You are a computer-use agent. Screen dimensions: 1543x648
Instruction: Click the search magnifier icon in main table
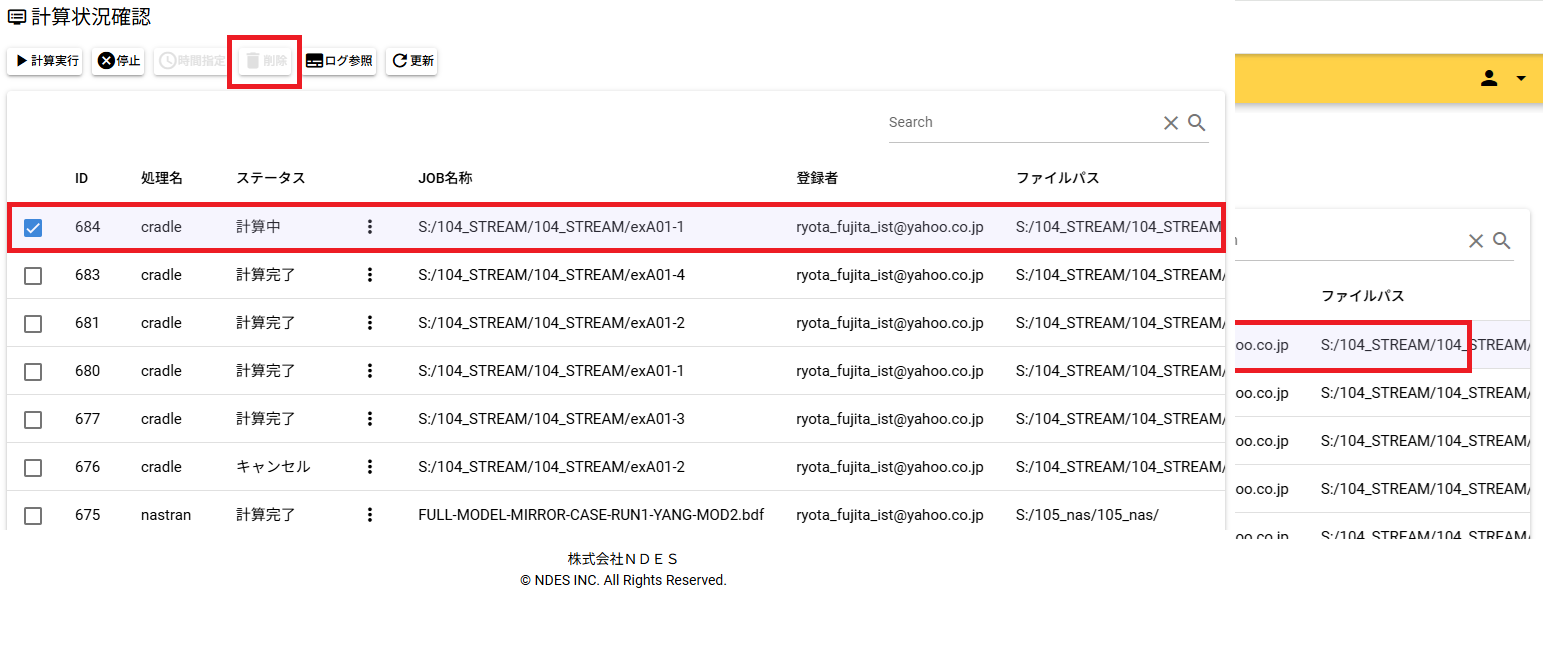pos(1196,123)
